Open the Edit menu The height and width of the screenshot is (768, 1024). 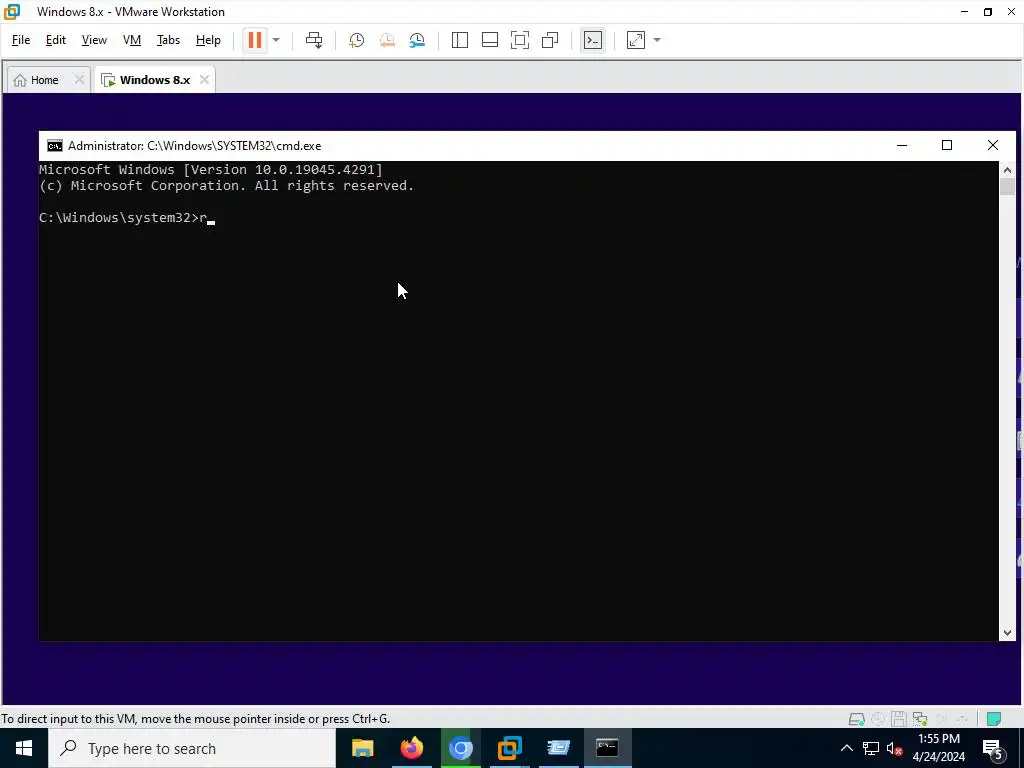click(56, 40)
